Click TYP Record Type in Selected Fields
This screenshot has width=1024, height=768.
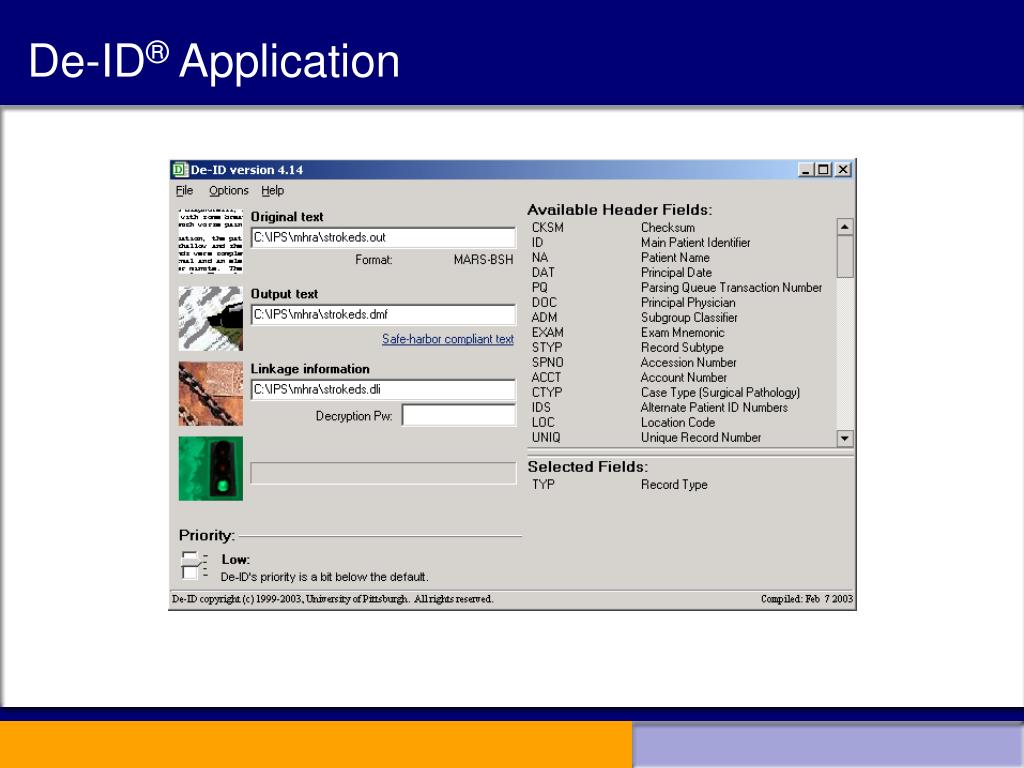pos(620,485)
